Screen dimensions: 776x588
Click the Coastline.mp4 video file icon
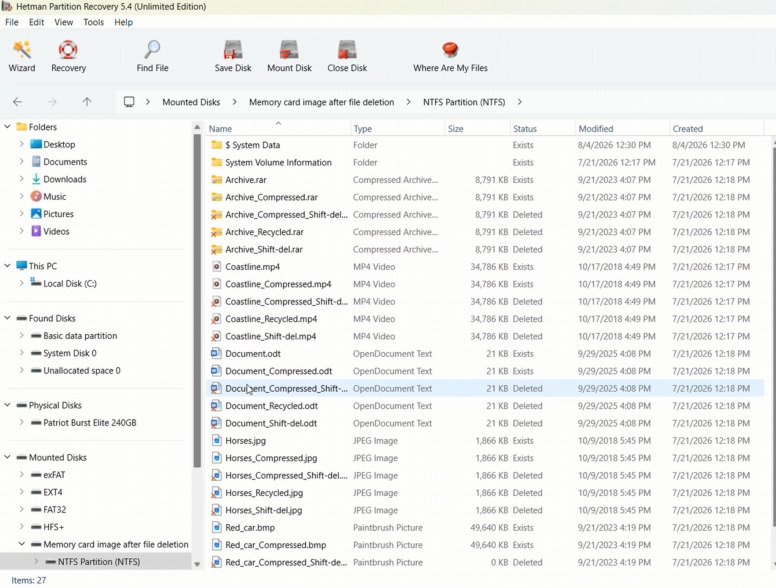click(x=216, y=267)
